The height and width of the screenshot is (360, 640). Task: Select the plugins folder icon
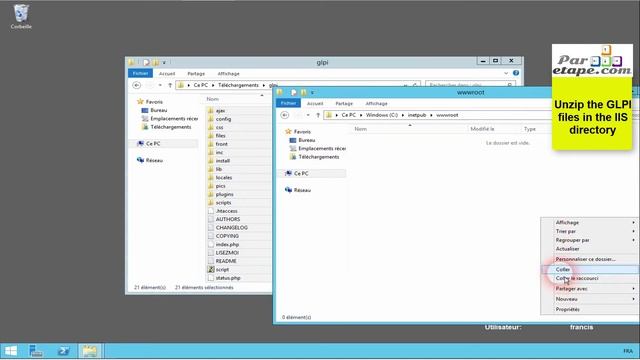tap(211, 194)
